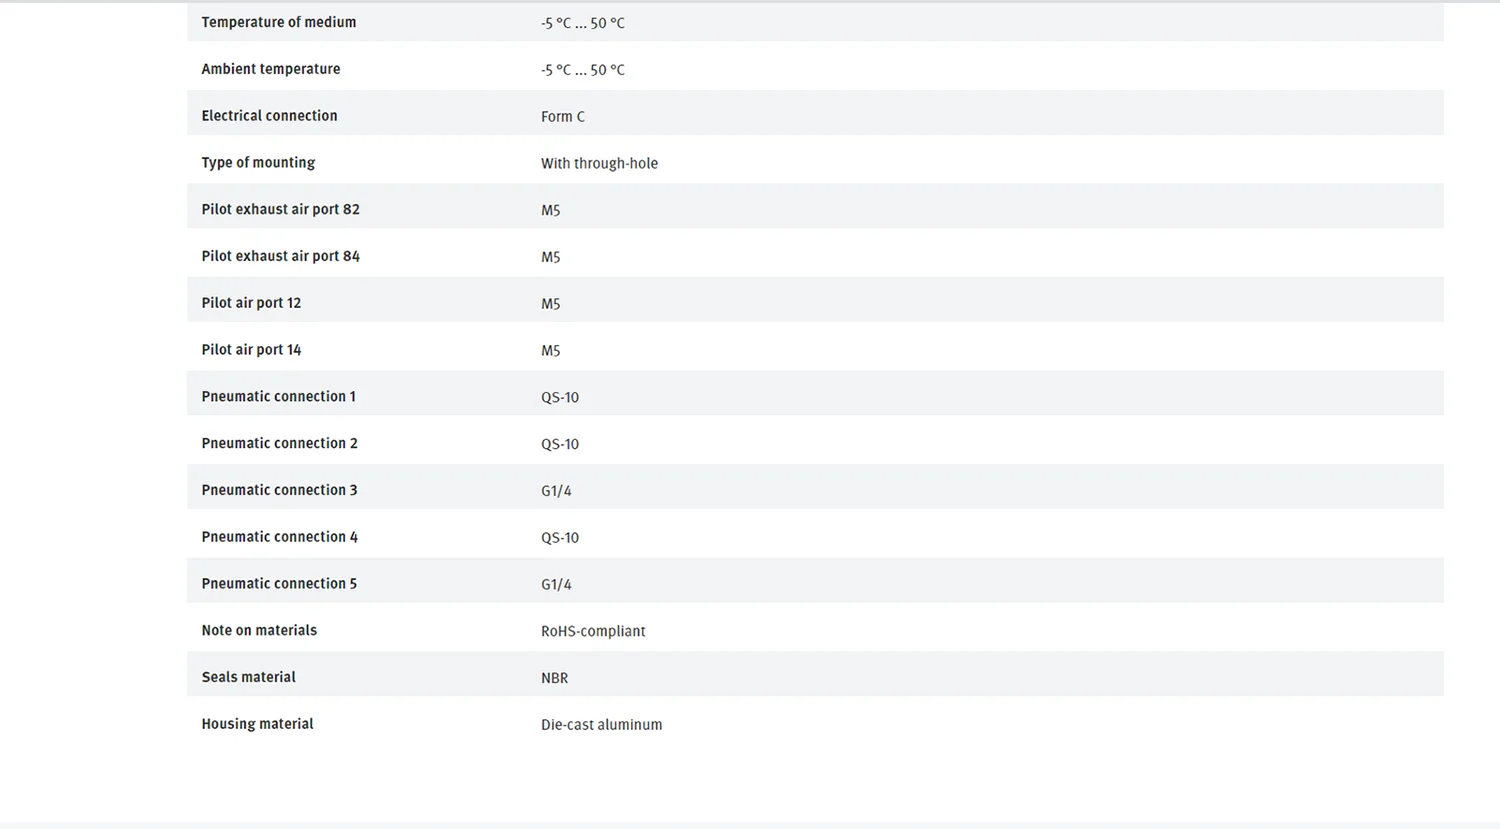Select the Pneumatic connection 1 label
Viewport: 1500px width, 829px height.
pyautogui.click(x=279, y=397)
